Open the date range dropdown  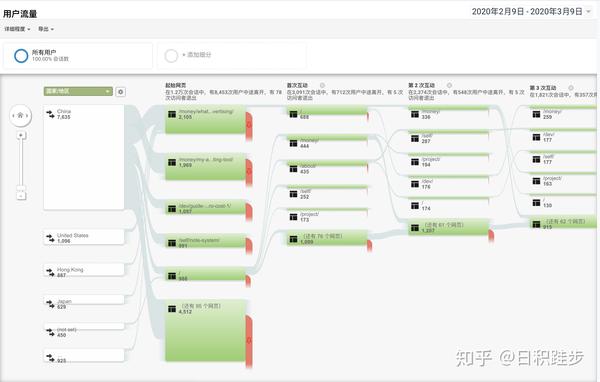pyautogui.click(x=531, y=11)
